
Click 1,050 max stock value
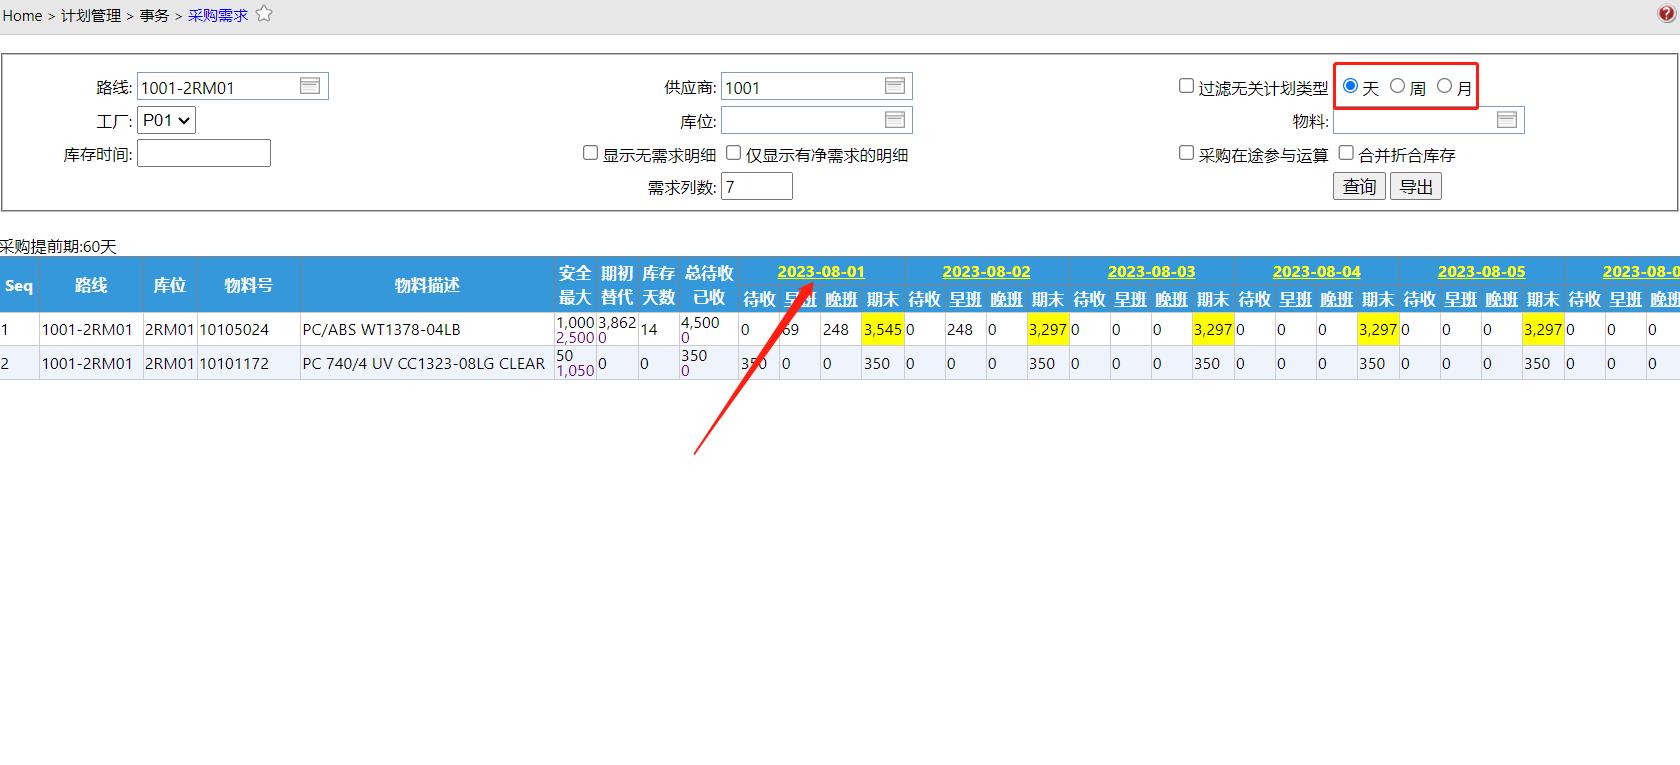575,370
